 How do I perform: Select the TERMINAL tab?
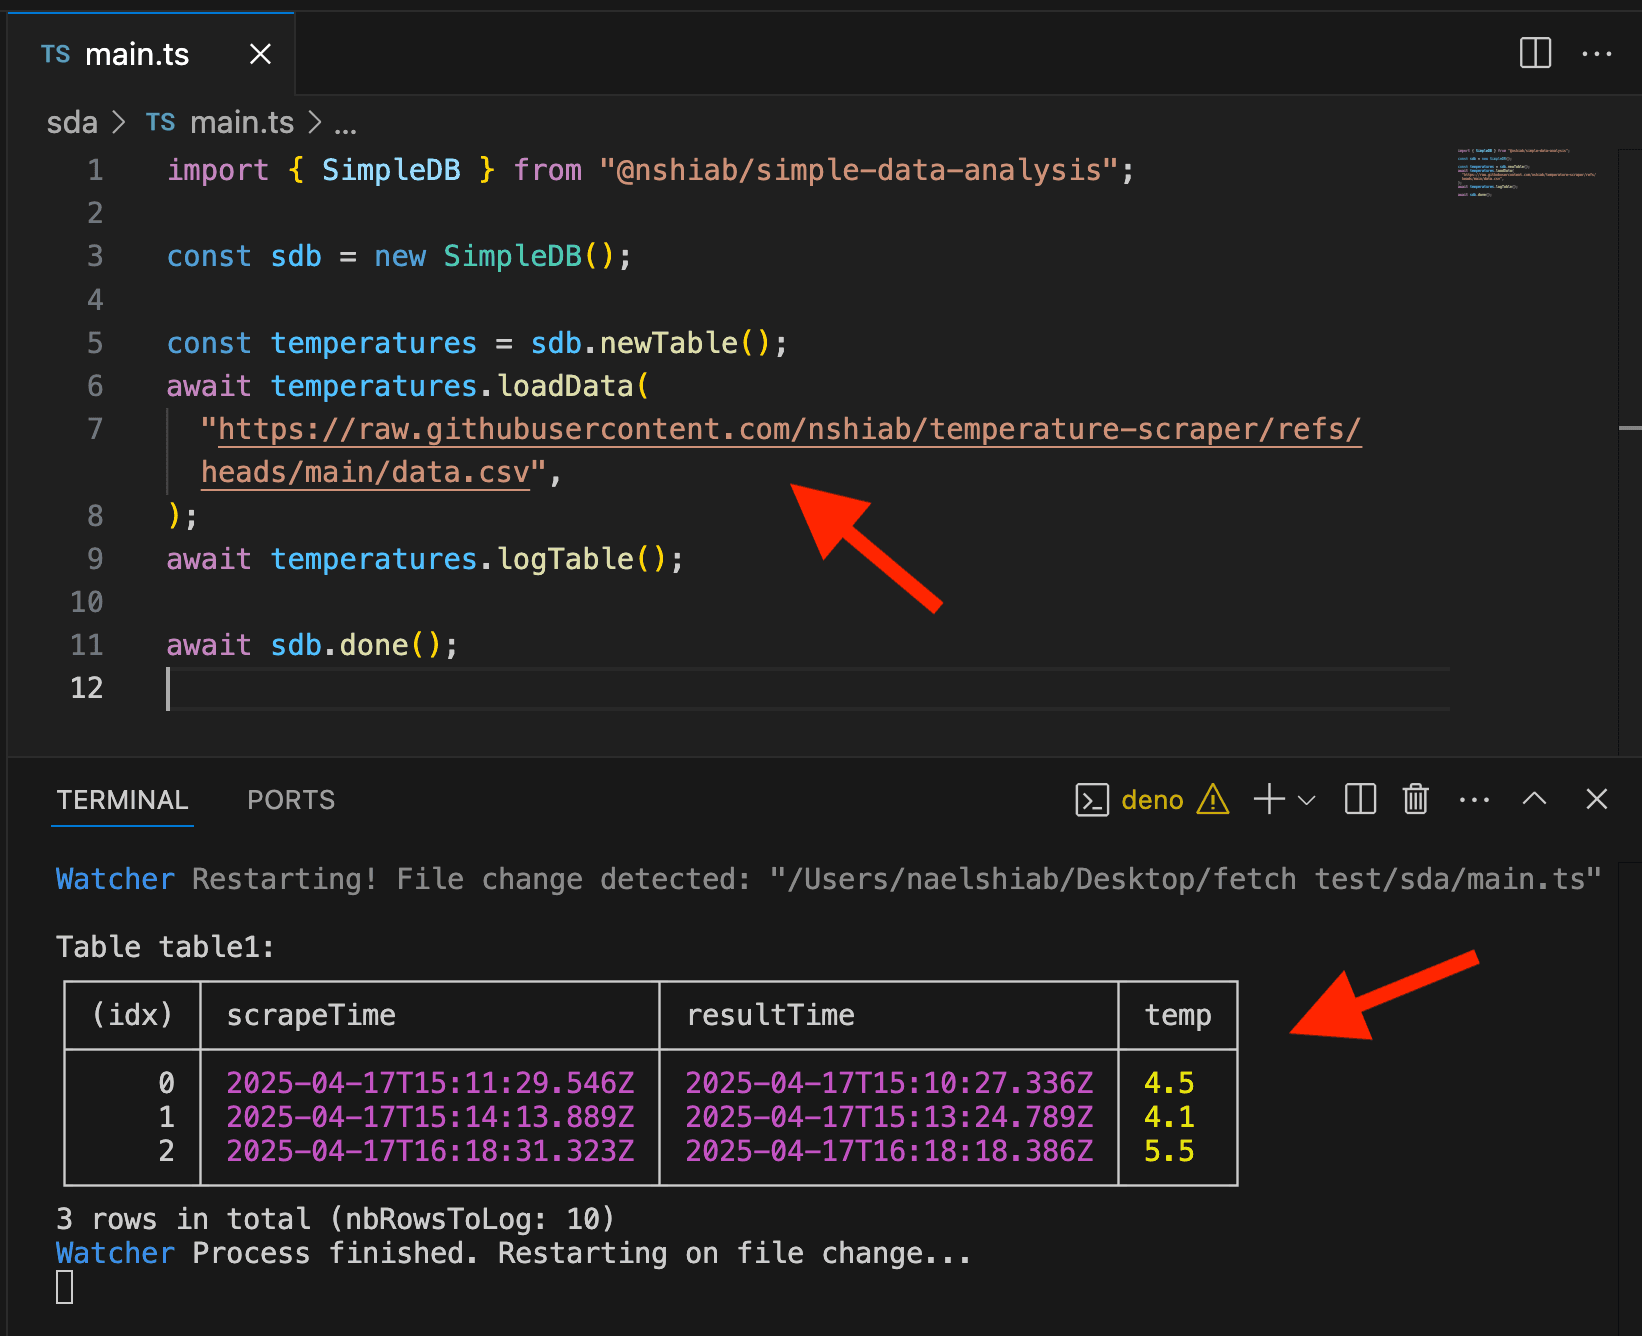click(x=122, y=799)
